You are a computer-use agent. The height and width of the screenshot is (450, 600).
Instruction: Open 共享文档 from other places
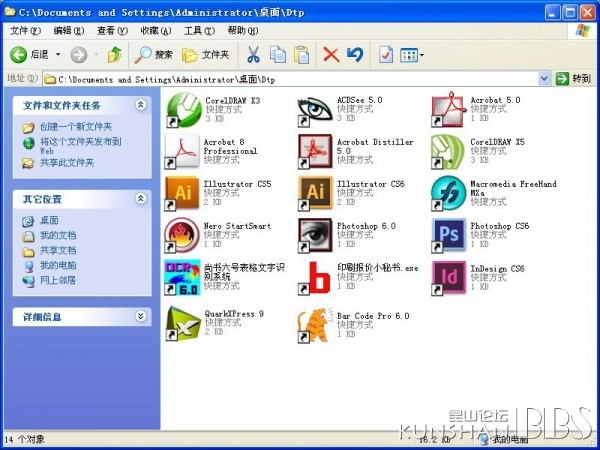pyautogui.click(x=58, y=250)
